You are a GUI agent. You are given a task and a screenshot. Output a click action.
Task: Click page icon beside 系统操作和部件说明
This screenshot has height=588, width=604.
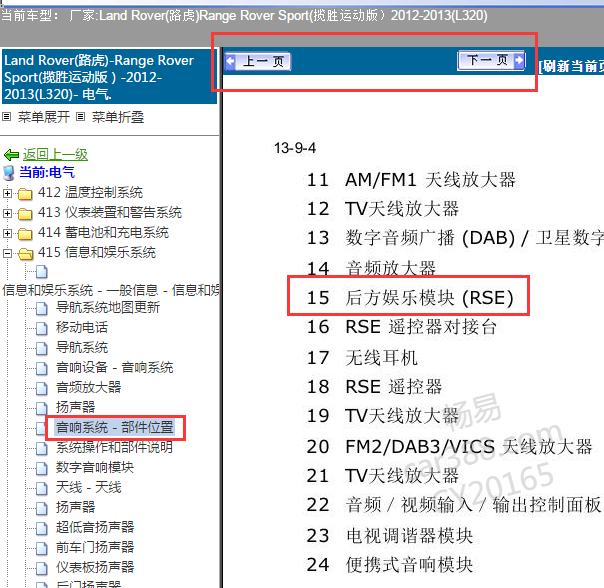[x=42, y=449]
